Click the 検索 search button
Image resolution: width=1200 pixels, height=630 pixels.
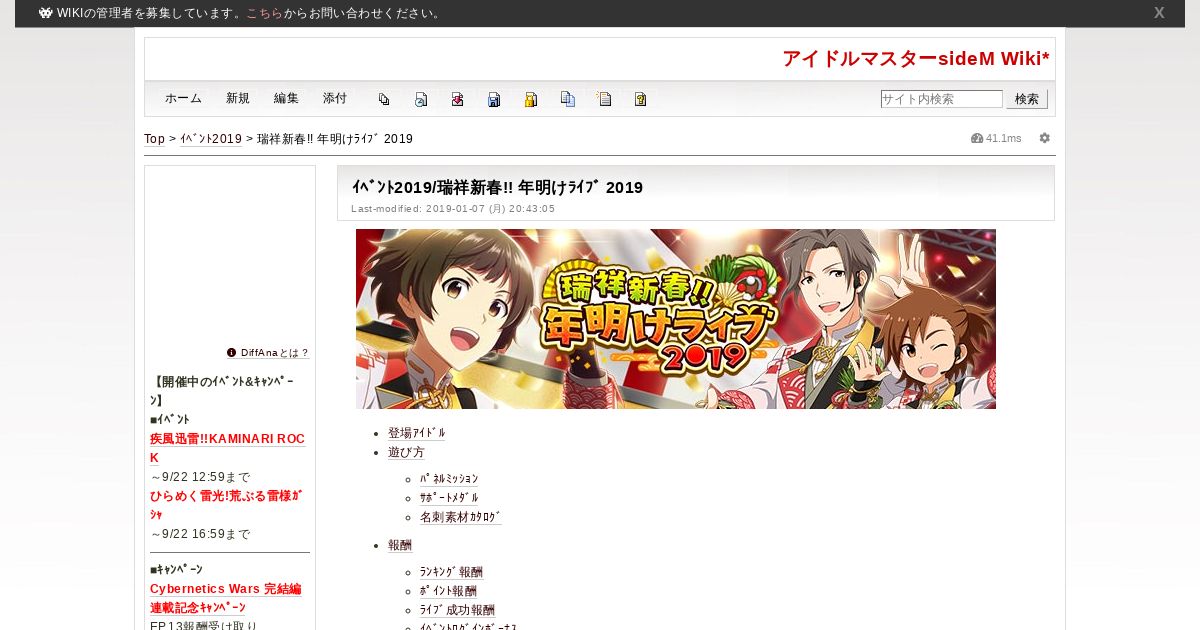pyautogui.click(x=1027, y=99)
